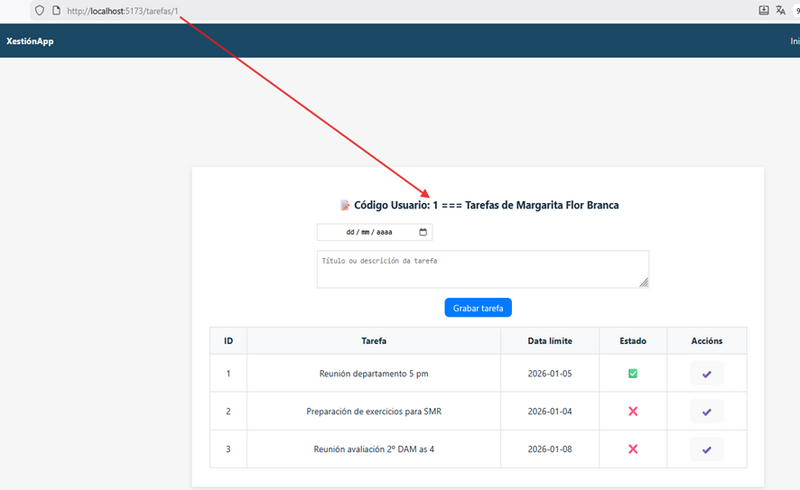Click the date 2026-01-05
Screen dimensions: 800x490
pyautogui.click(x=549, y=374)
